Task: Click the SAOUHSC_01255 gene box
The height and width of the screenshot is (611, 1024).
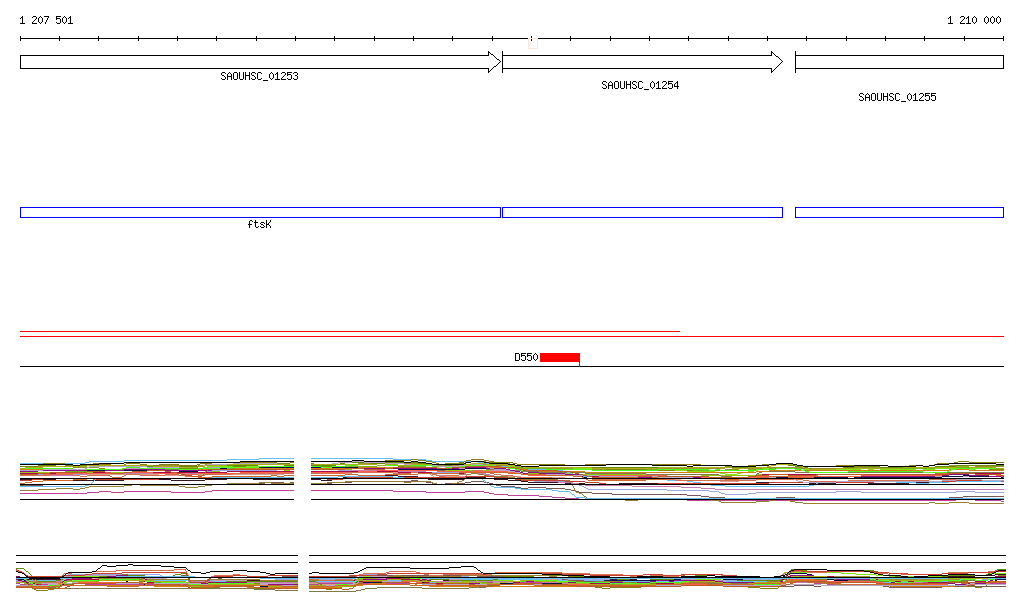Action: pyautogui.click(x=899, y=62)
